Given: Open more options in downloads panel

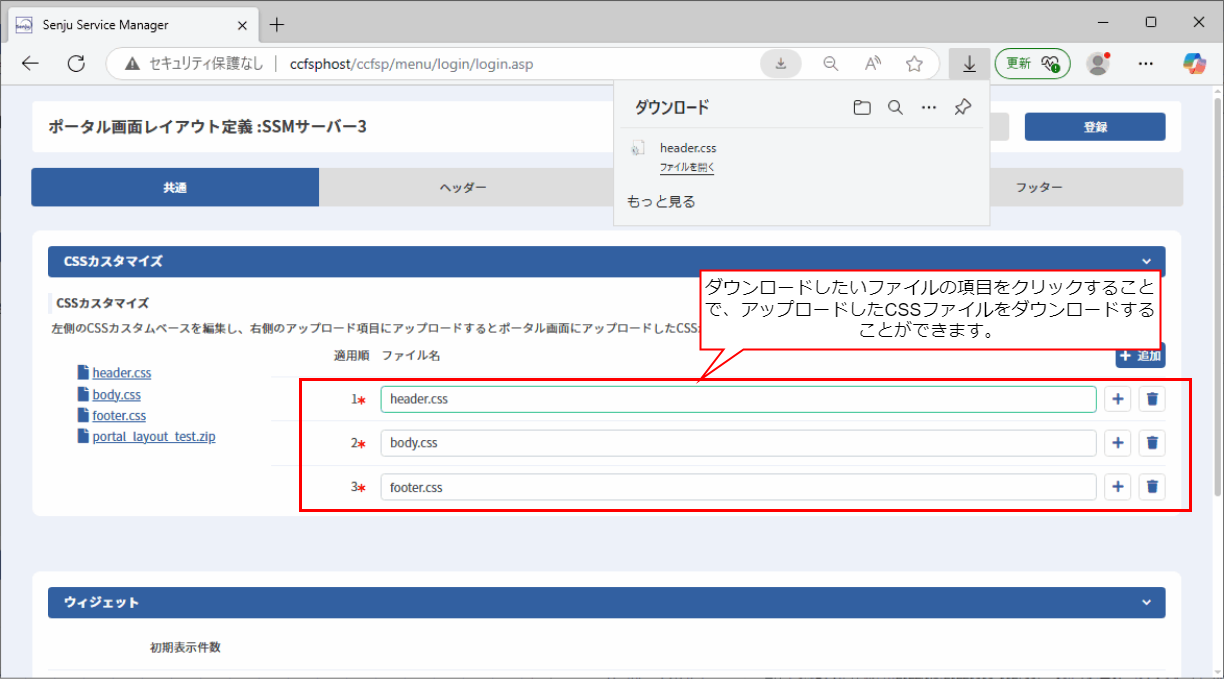Looking at the screenshot, I should 929,107.
